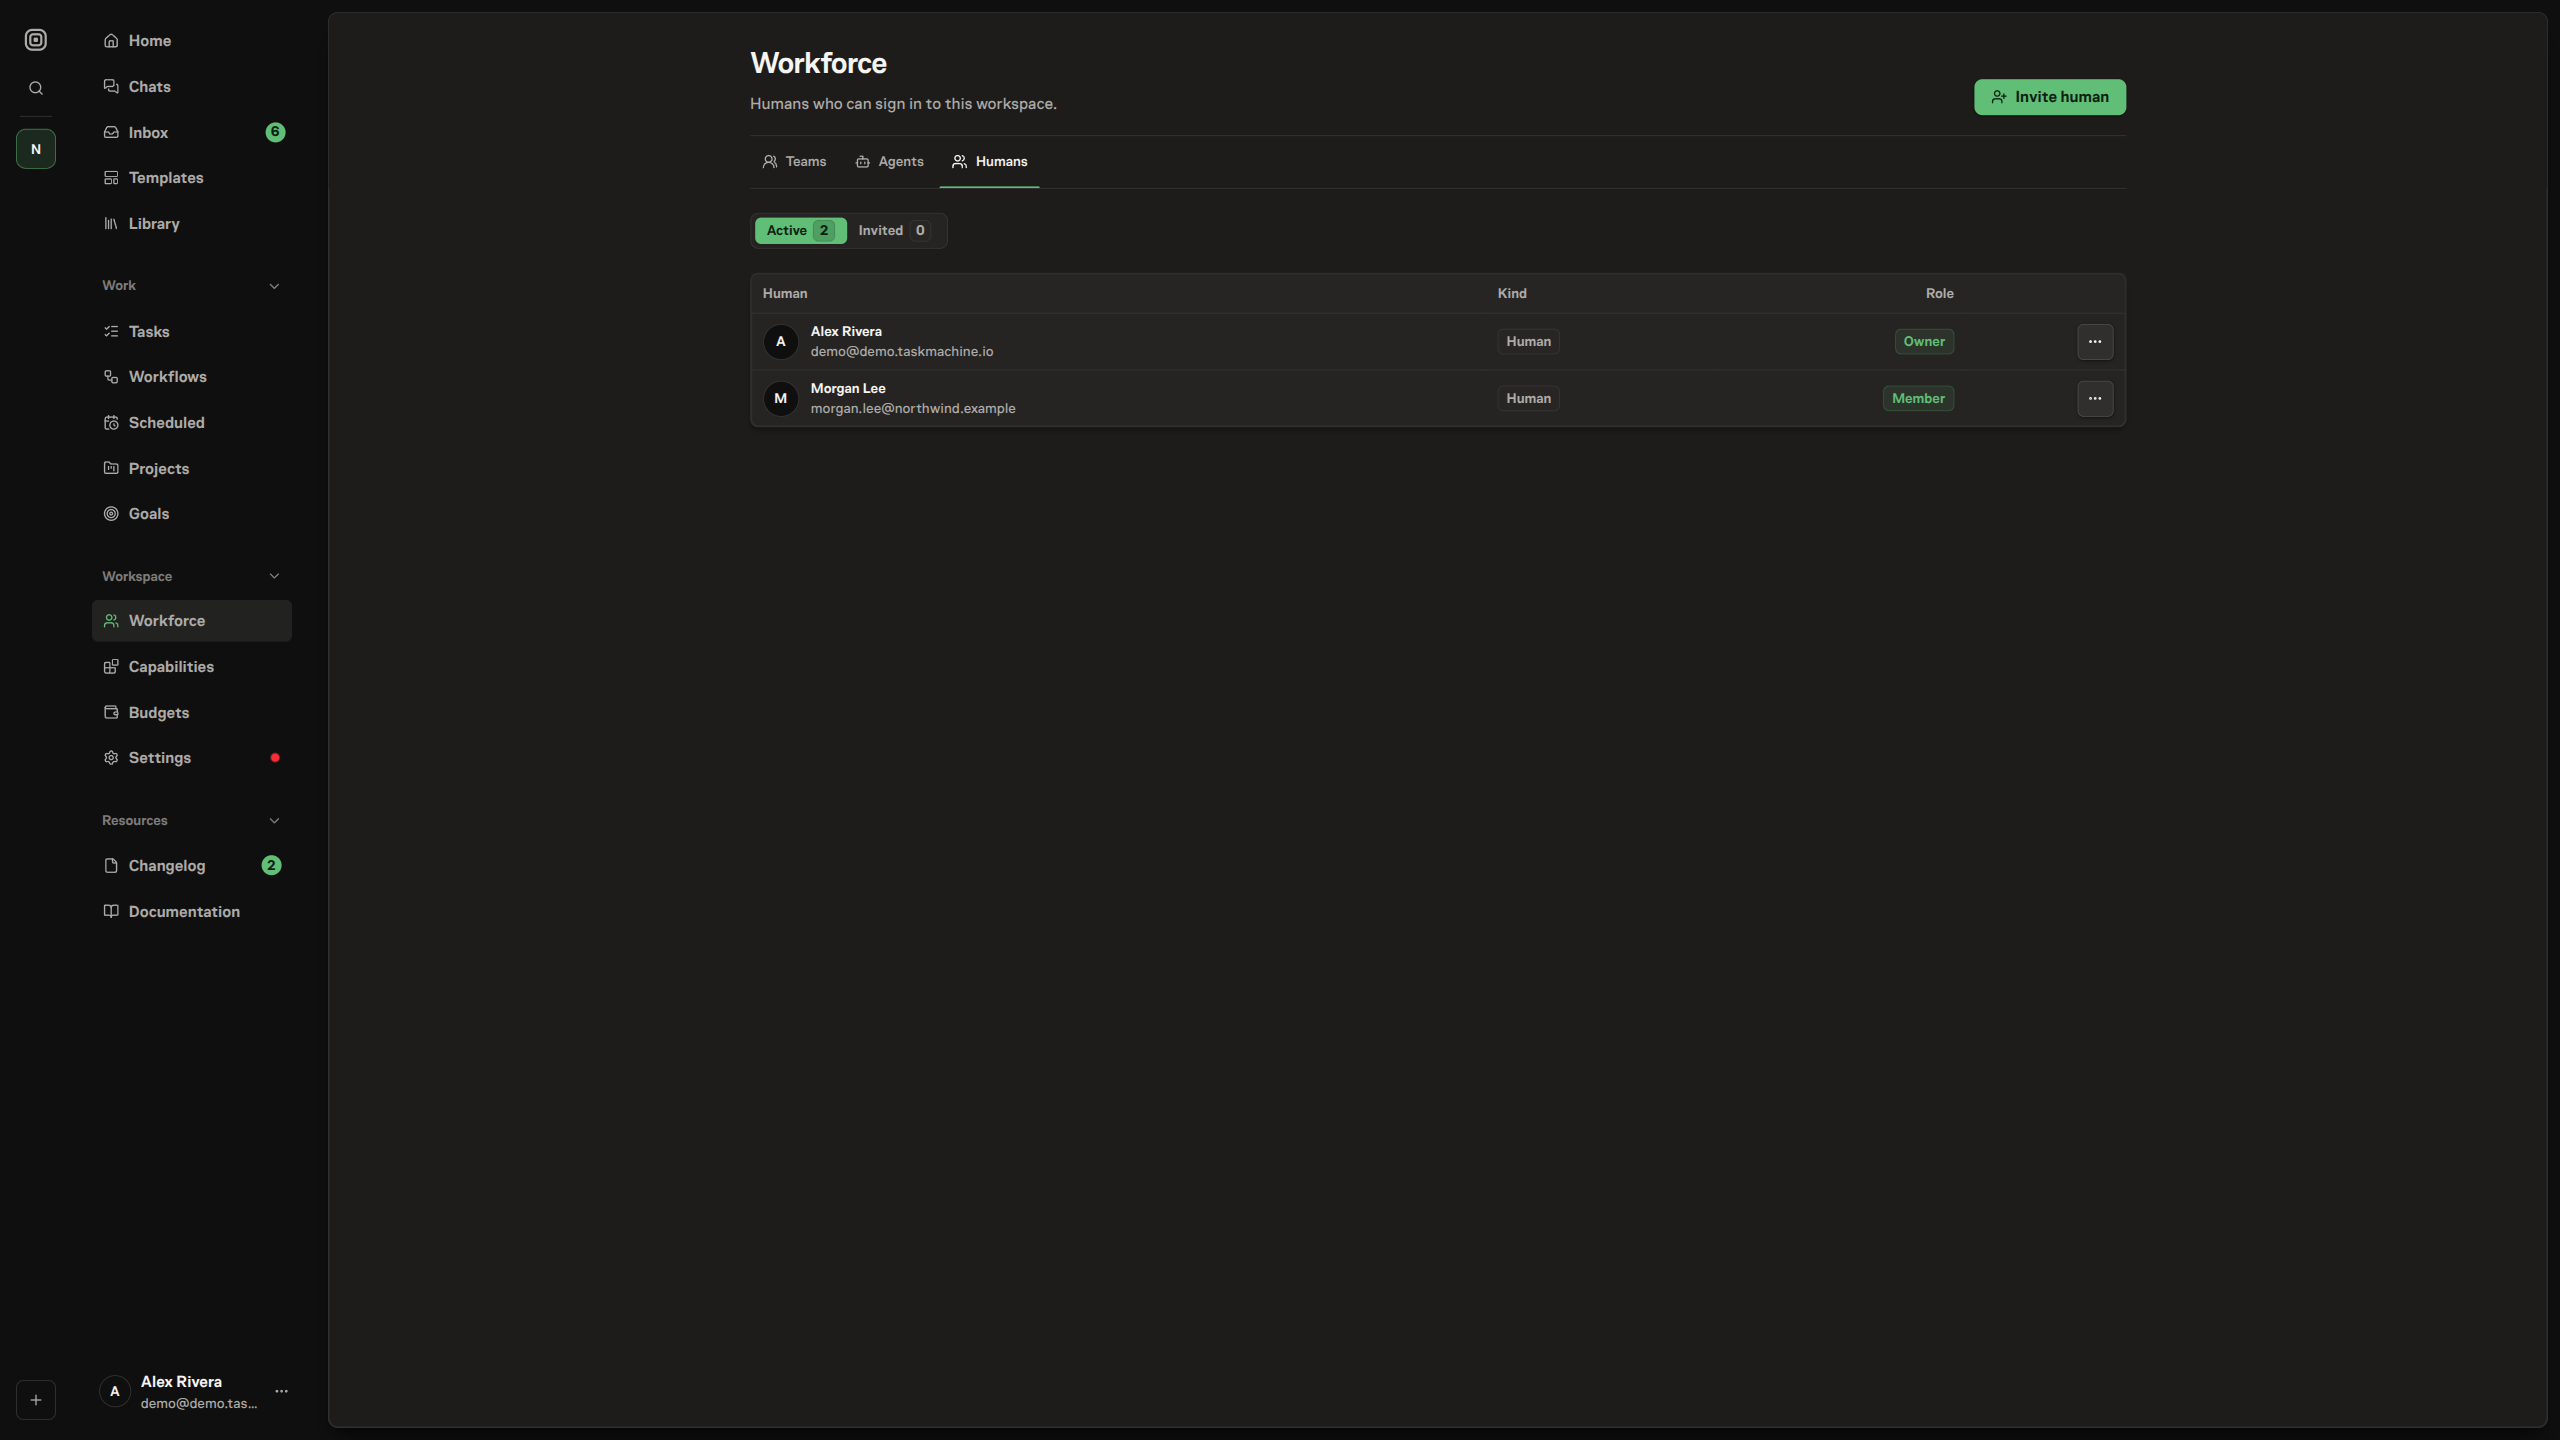Open Tasks in the sidebar
Screen dimensions: 2560x1440
192,332
